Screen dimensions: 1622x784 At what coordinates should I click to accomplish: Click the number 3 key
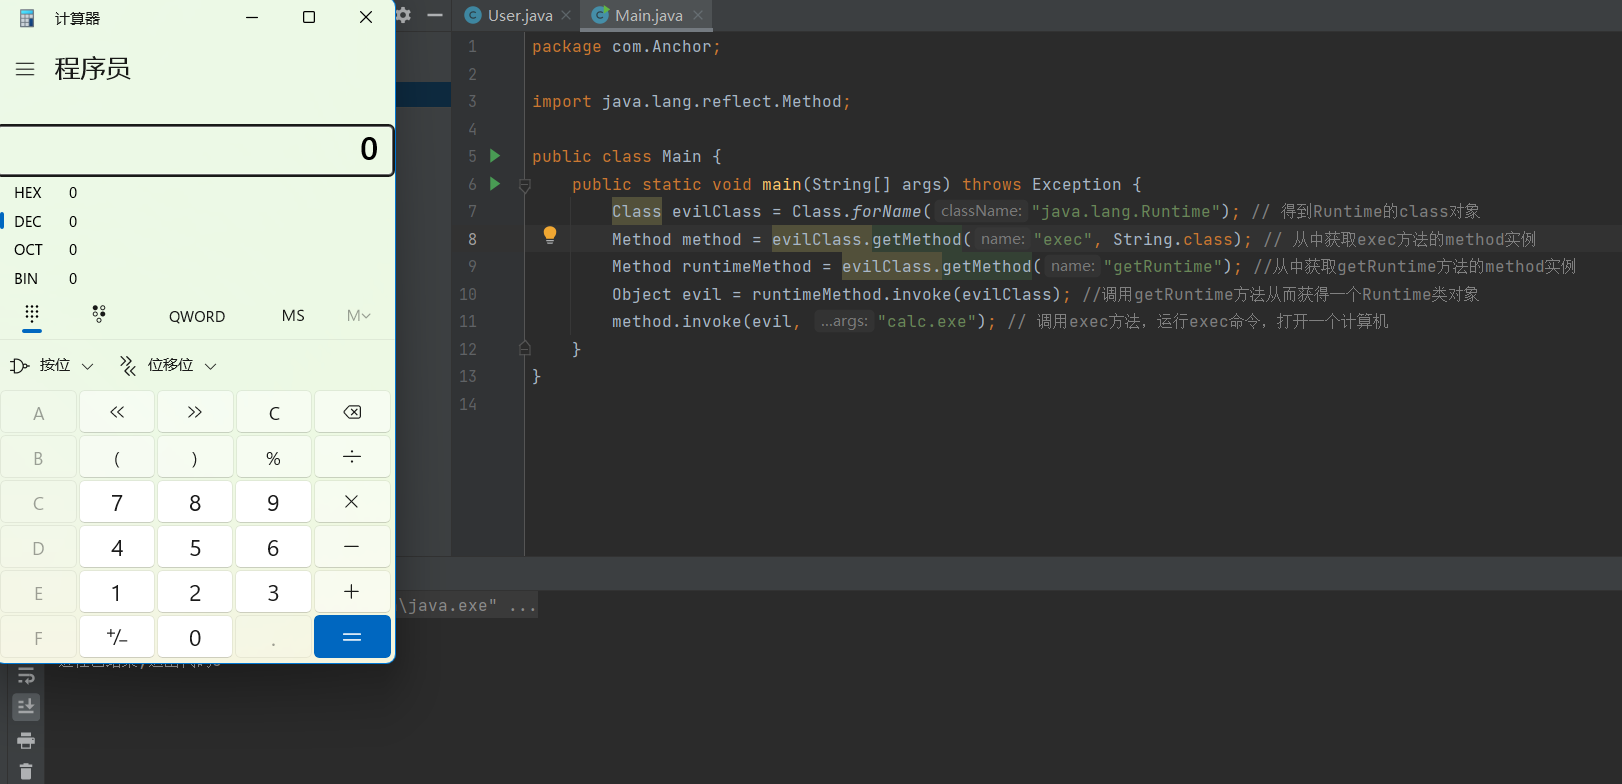[274, 592]
